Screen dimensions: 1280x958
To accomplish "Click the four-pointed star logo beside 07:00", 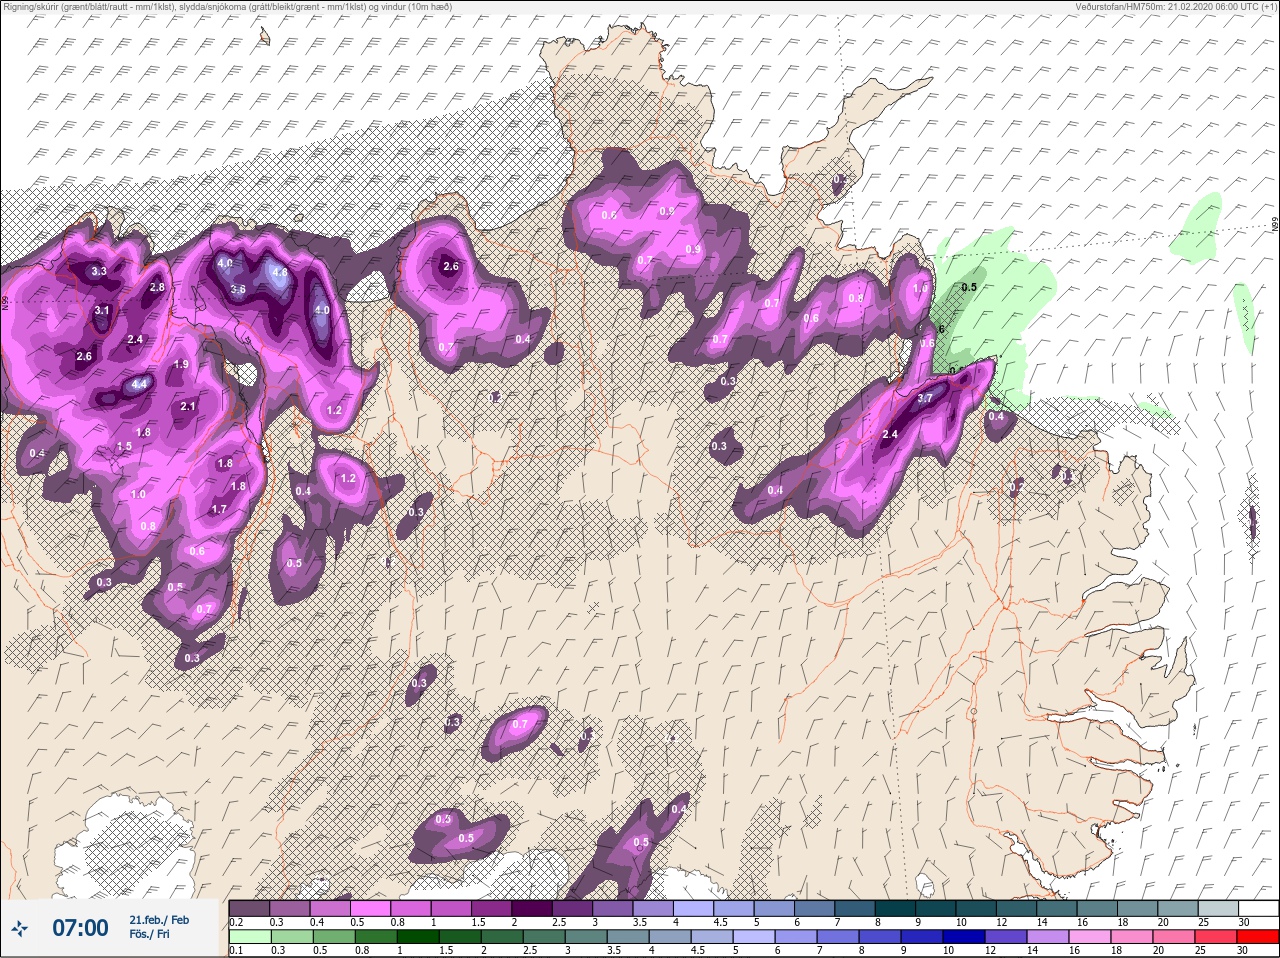I will point(21,929).
